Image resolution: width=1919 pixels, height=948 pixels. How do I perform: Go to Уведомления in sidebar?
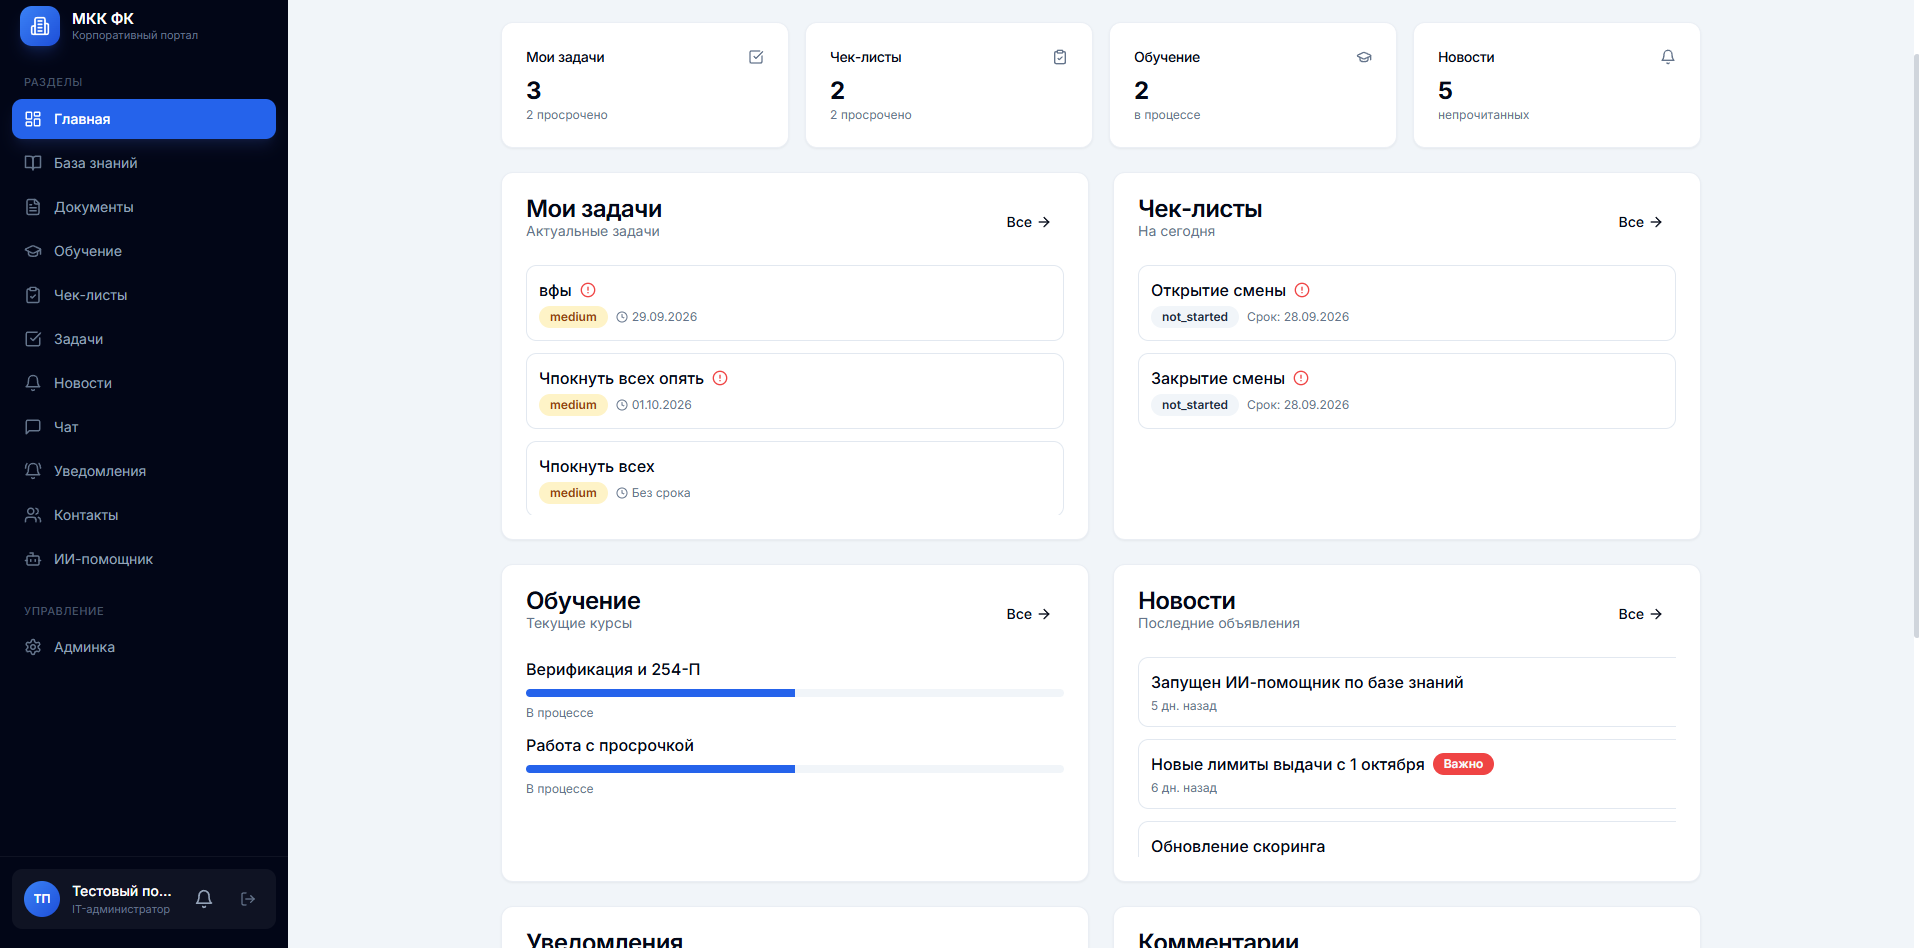tap(144, 471)
